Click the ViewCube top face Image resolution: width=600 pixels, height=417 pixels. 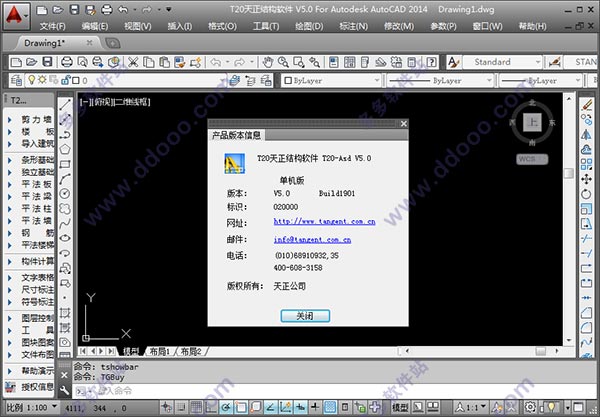pyautogui.click(x=533, y=123)
